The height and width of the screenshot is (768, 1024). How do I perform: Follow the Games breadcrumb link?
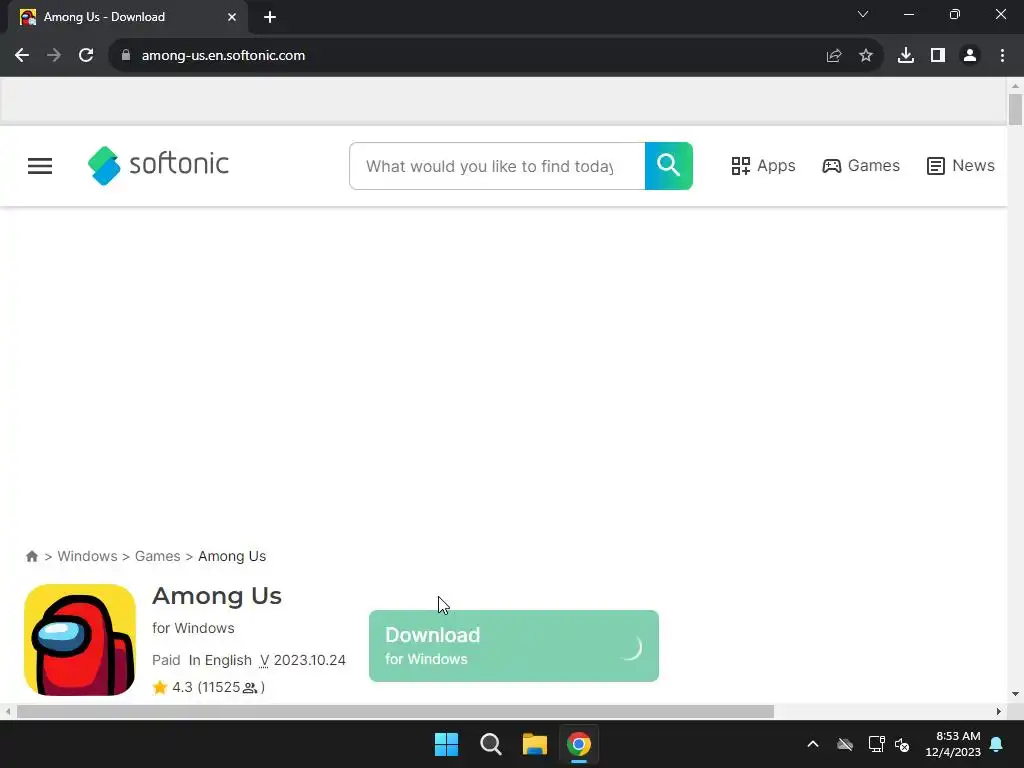coord(157,556)
